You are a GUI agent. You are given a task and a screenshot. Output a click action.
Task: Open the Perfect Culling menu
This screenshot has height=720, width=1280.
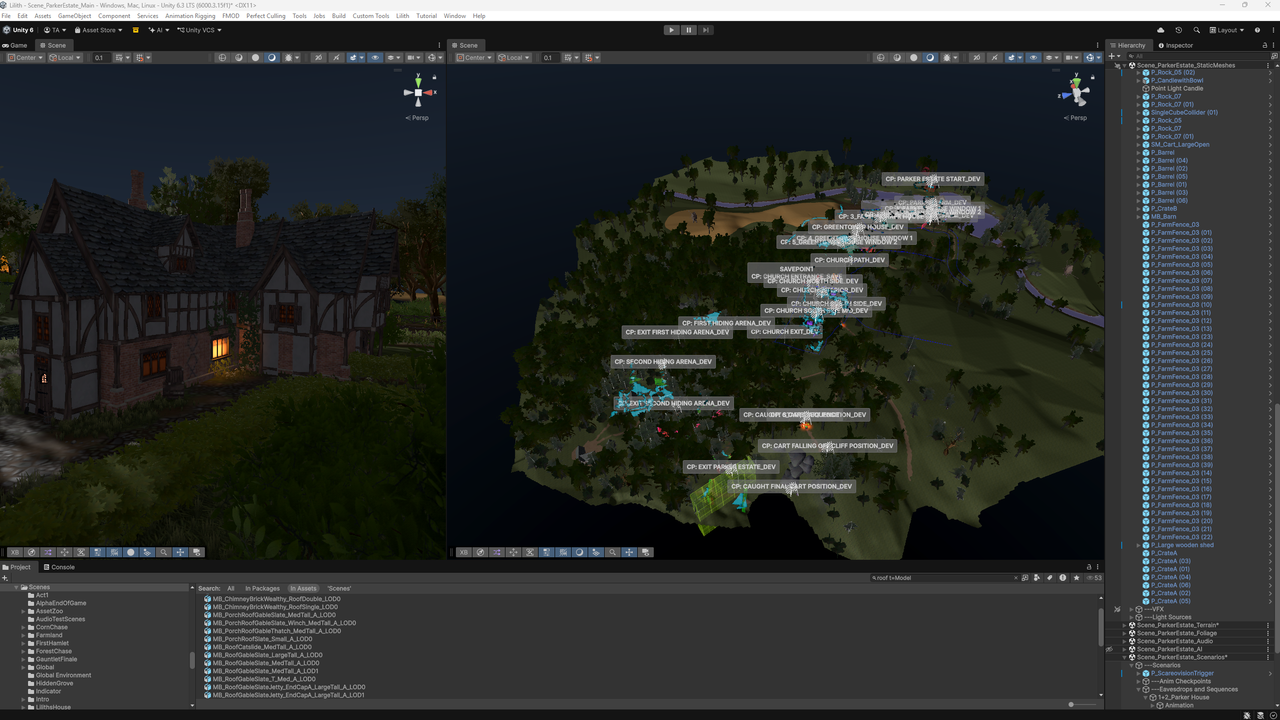pos(266,16)
